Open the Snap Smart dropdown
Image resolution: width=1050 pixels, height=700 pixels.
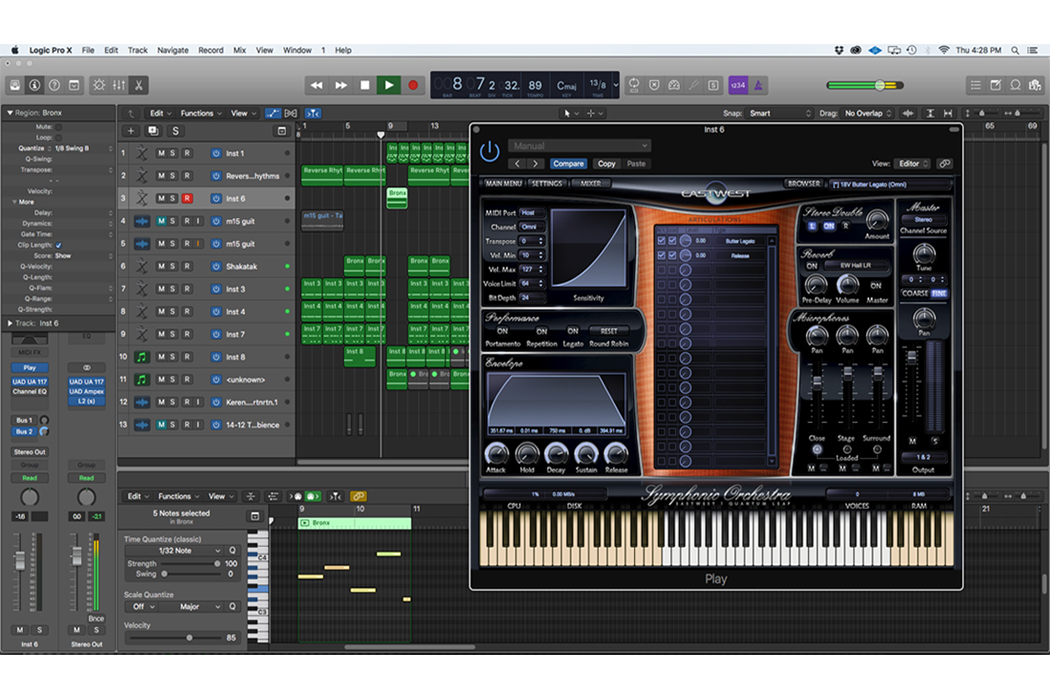pyautogui.click(x=780, y=113)
